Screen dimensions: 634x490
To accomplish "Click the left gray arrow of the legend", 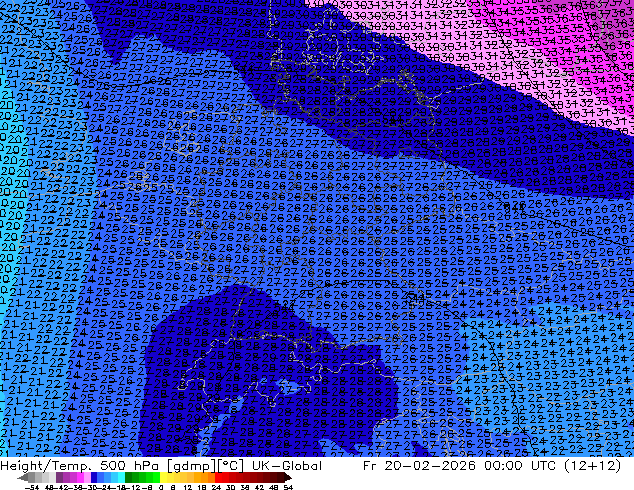I will point(23,477).
